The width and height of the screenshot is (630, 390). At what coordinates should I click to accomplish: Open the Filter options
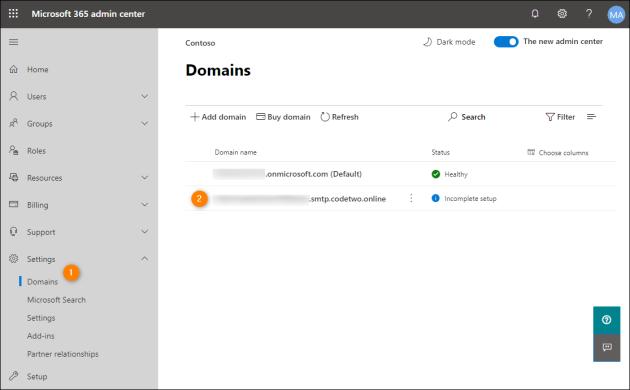[x=560, y=117]
